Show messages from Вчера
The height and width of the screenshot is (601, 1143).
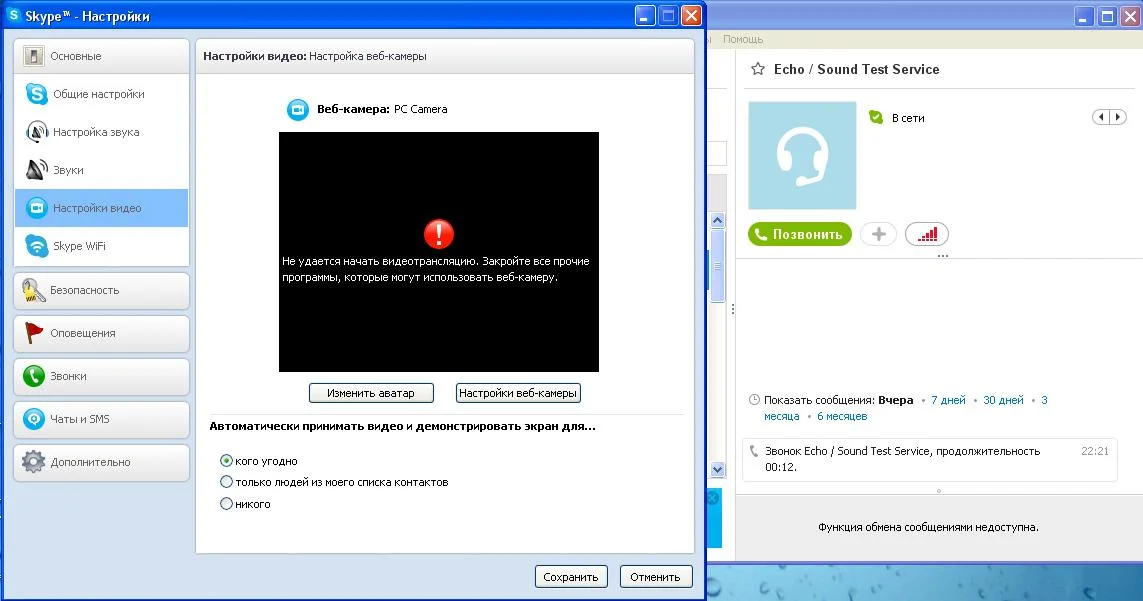[x=895, y=400]
